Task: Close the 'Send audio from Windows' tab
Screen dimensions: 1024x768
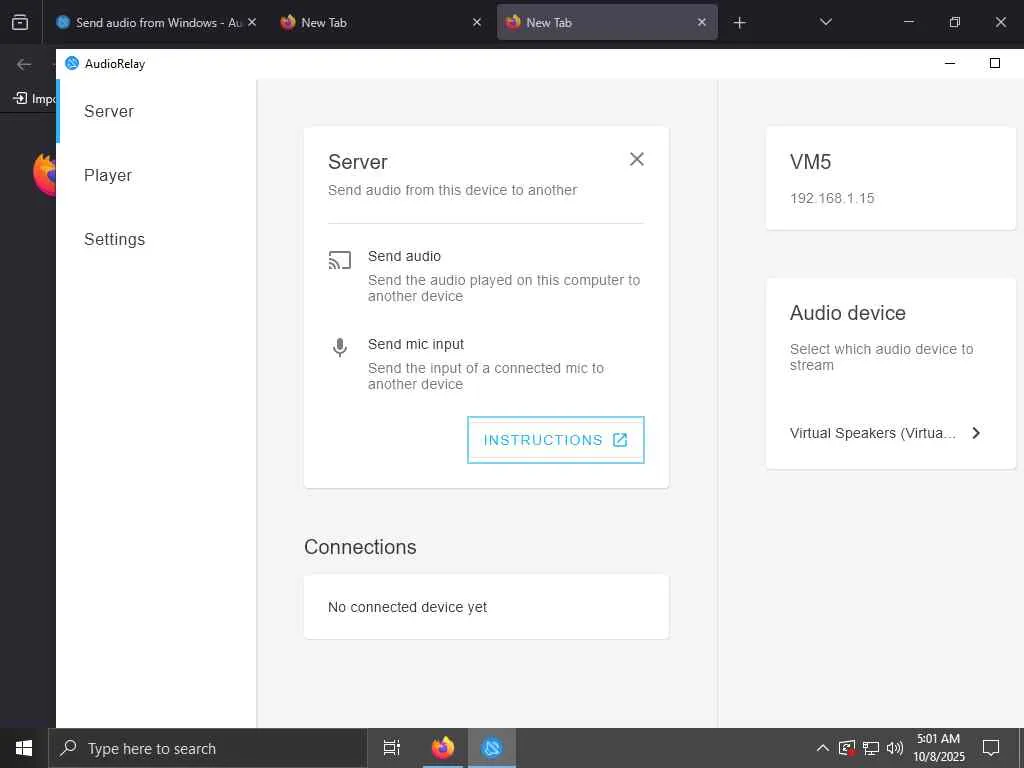Action: [252, 22]
